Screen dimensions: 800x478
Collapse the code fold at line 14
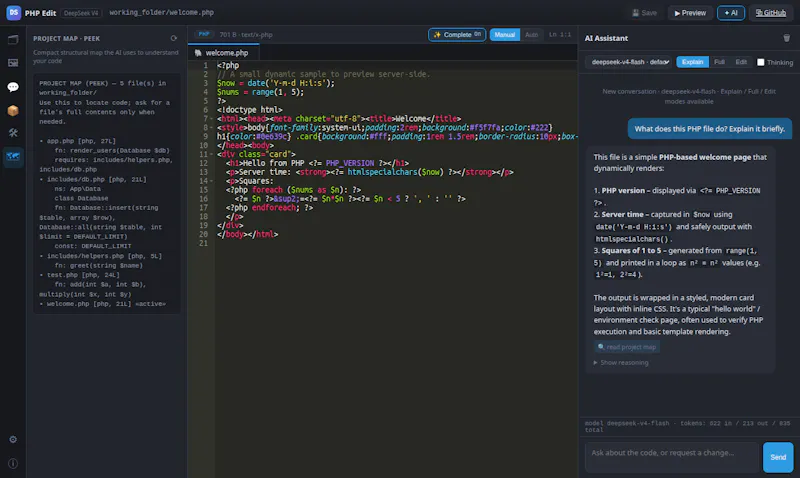(211, 181)
